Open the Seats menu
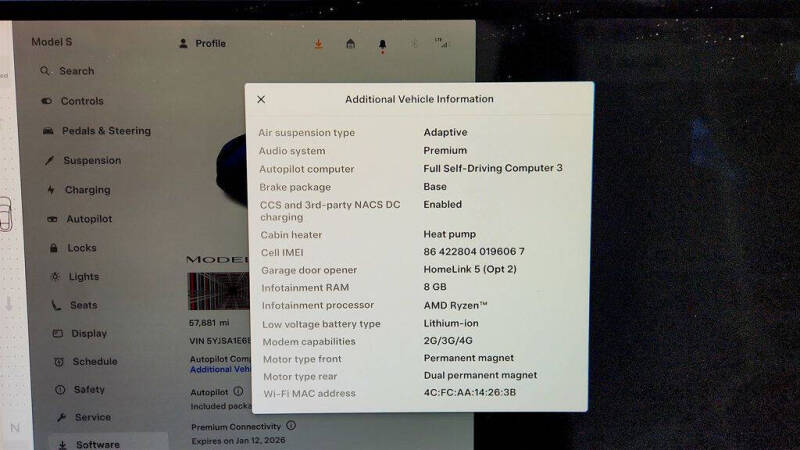This screenshot has width=800, height=450. pyautogui.click(x=74, y=305)
